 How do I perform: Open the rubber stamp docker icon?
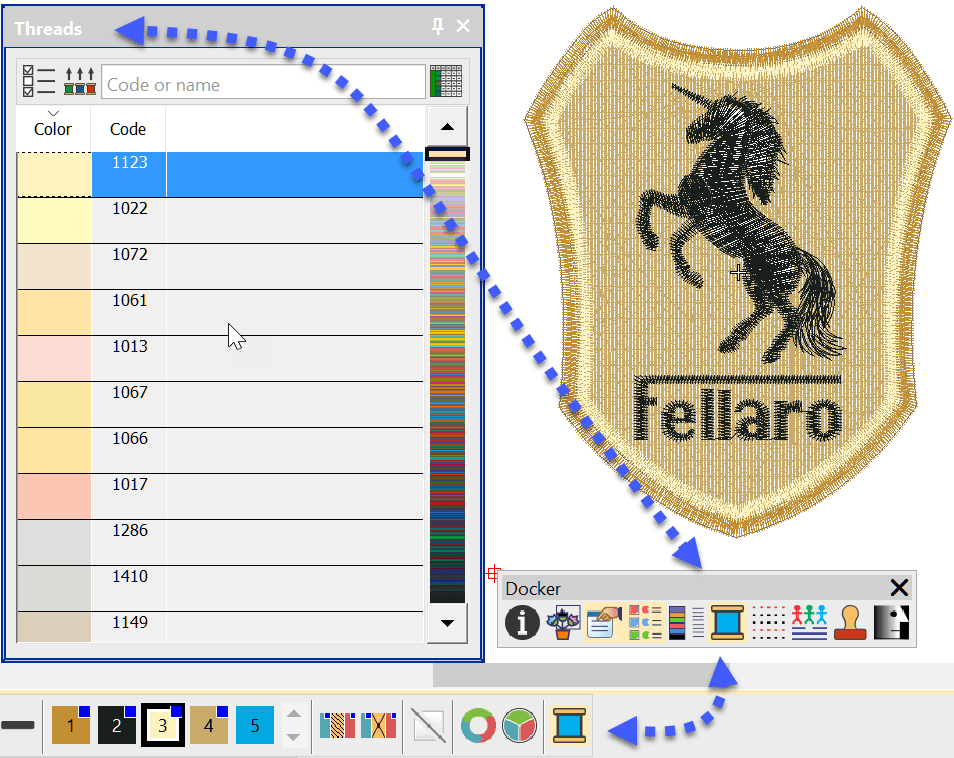850,622
